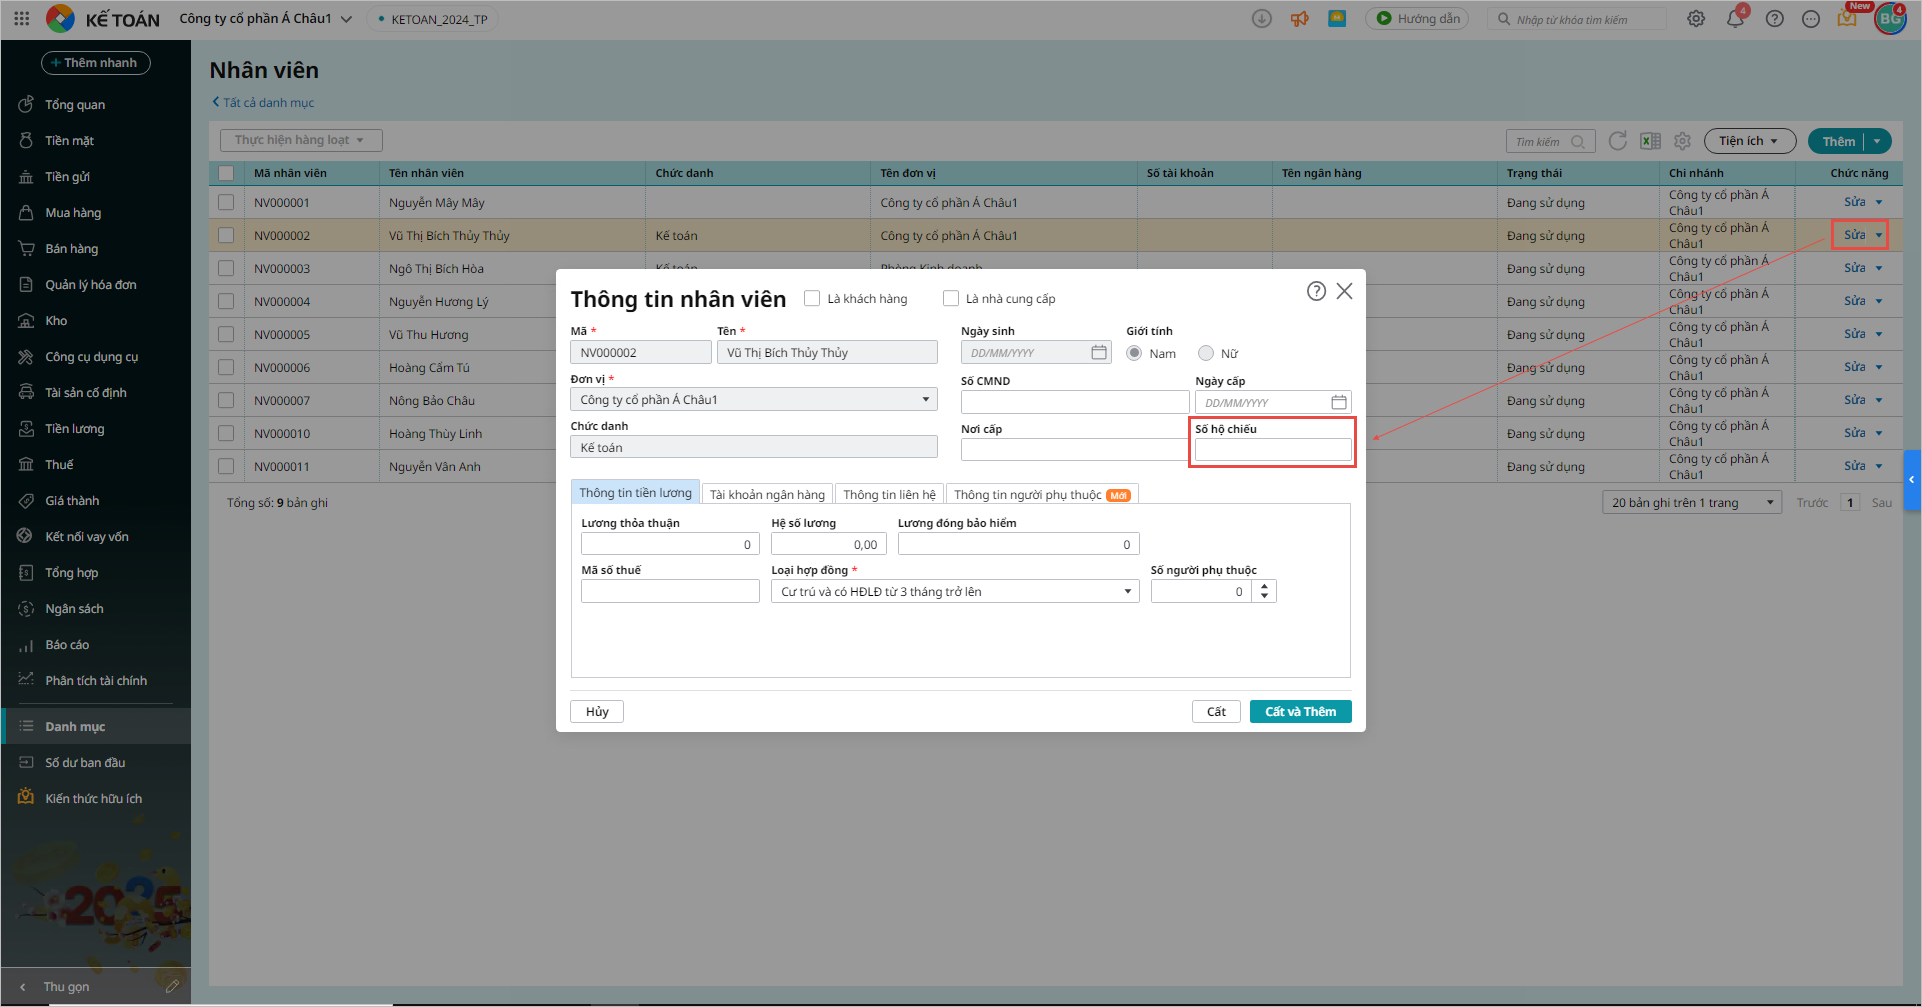
Task: Switch to Tài khoản ngân hàng tab
Action: pos(767,494)
